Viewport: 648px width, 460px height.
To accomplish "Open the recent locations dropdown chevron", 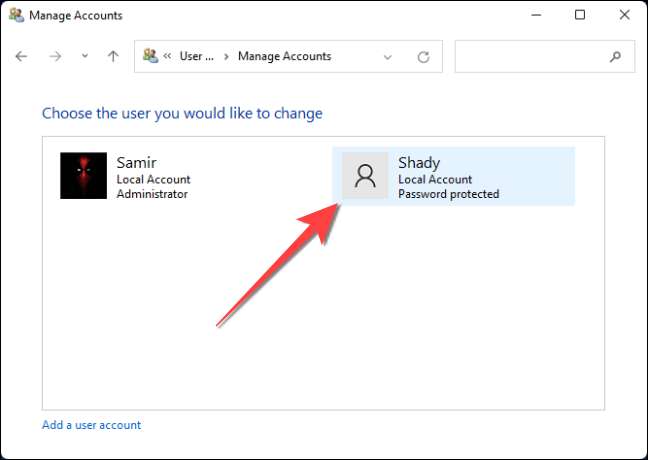I will [x=84, y=57].
